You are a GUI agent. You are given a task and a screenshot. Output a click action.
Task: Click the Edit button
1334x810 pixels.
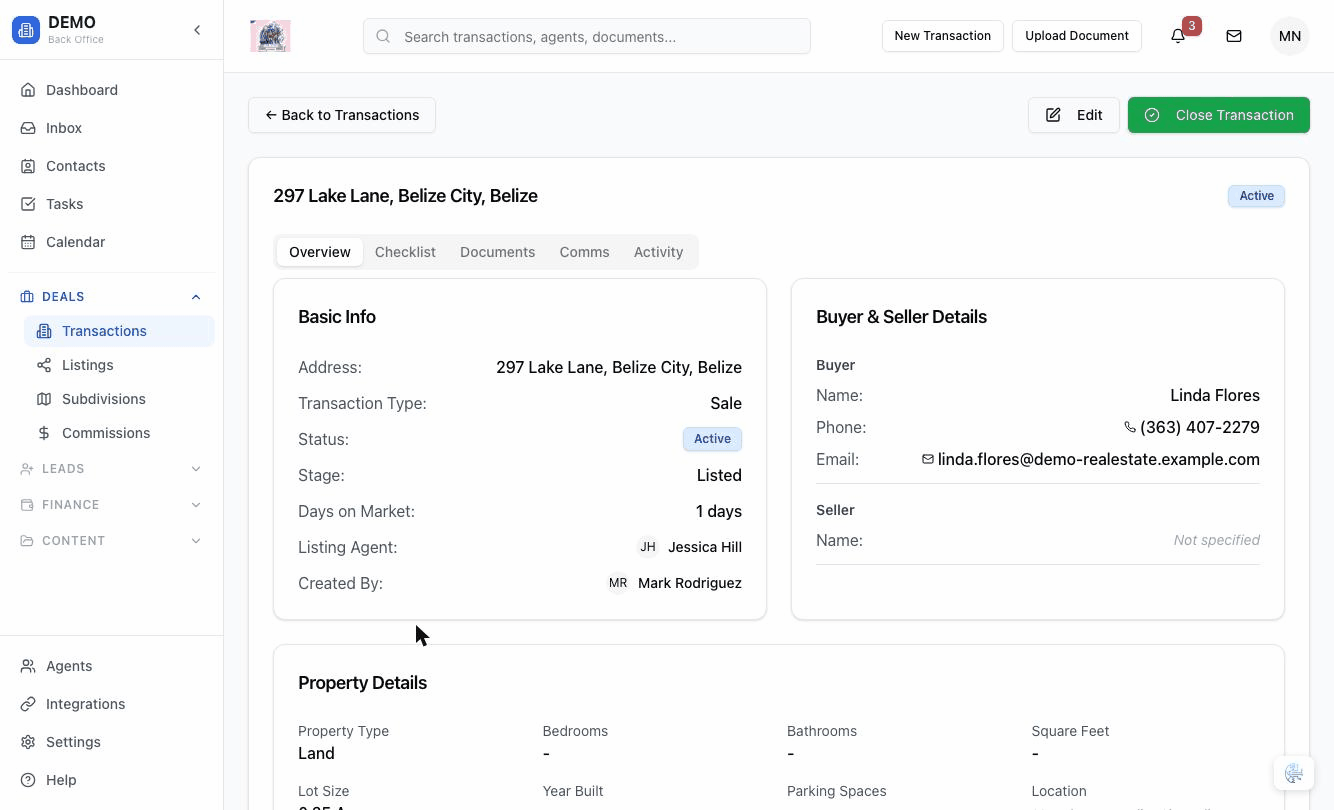1073,115
